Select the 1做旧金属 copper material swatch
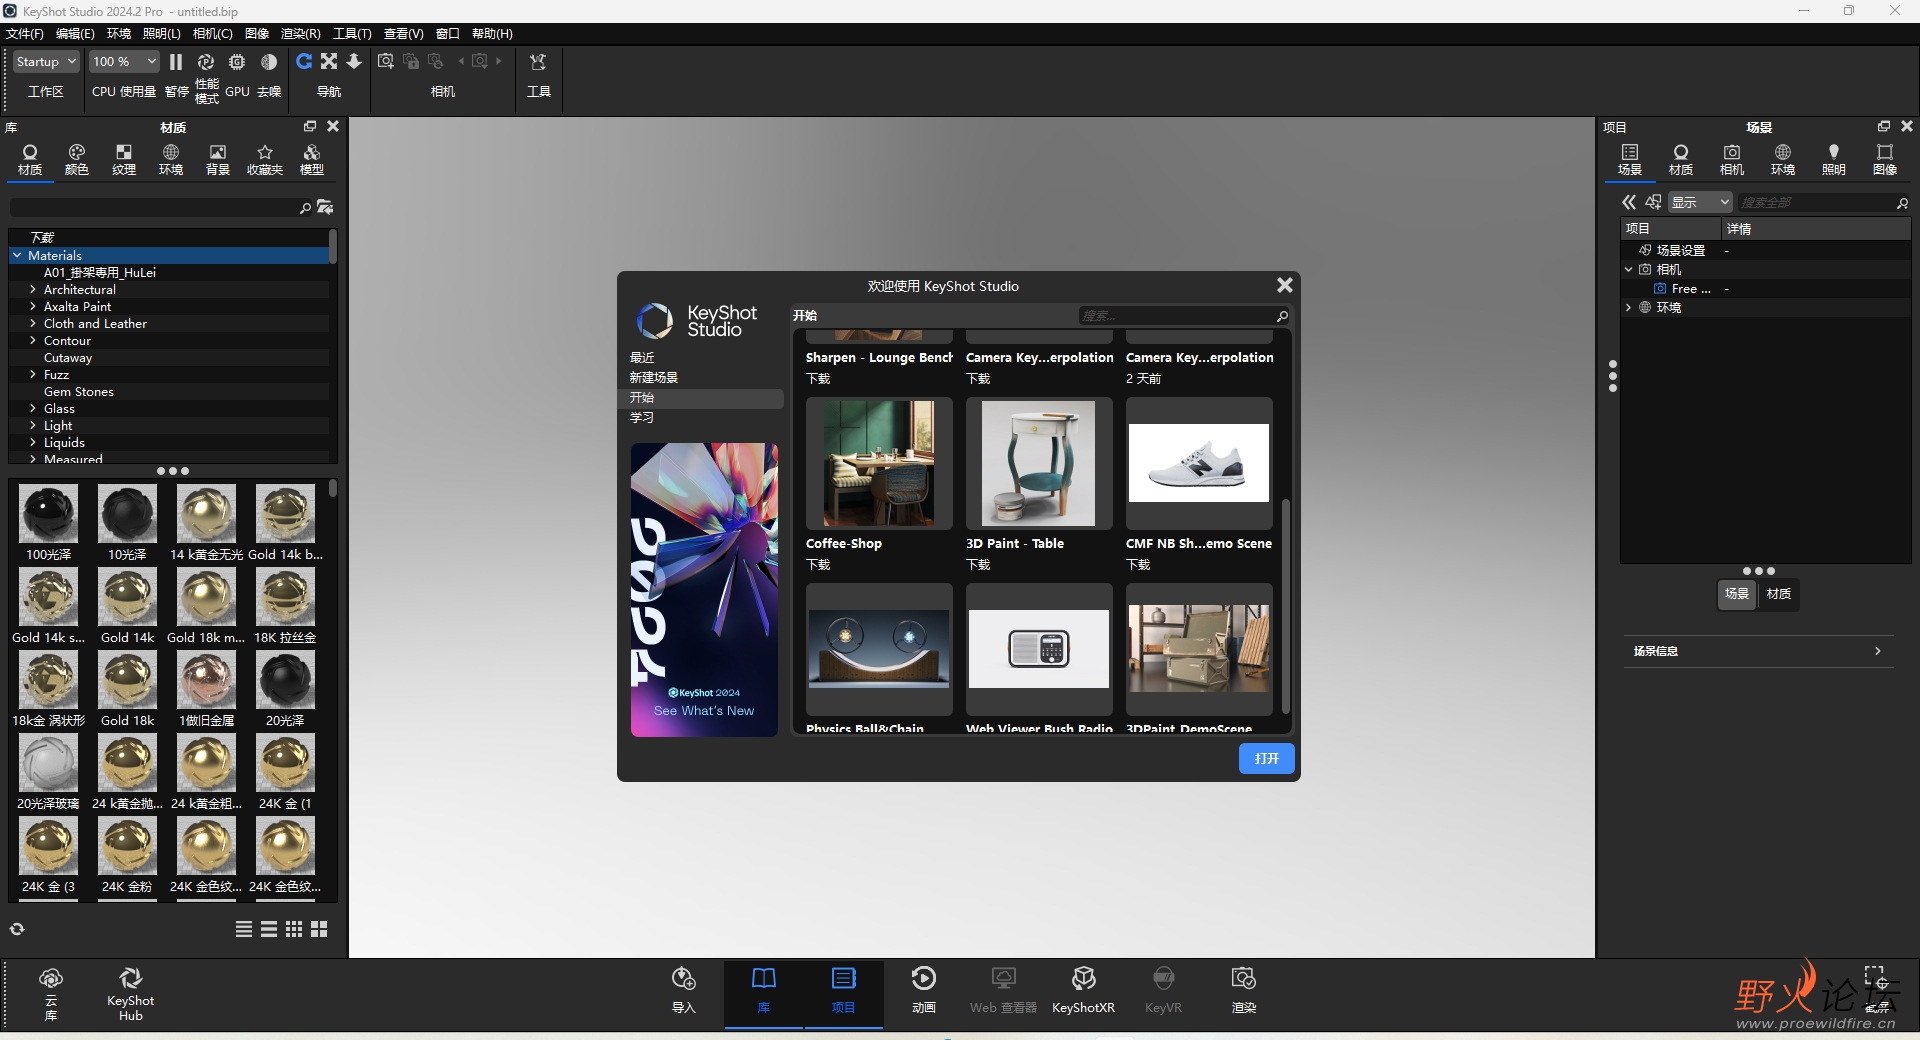 (x=206, y=680)
